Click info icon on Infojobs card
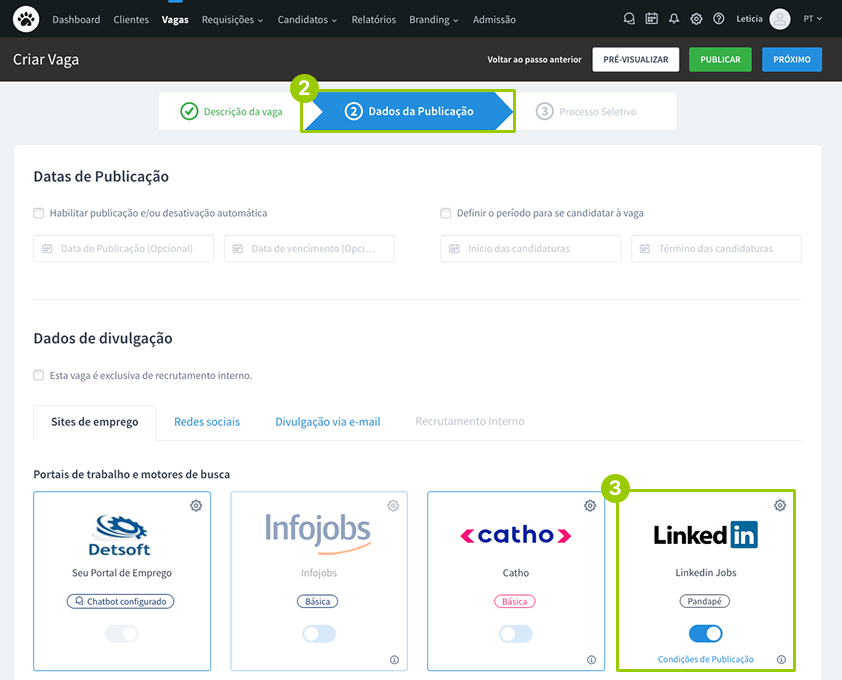The width and height of the screenshot is (842, 680). pyautogui.click(x=394, y=660)
